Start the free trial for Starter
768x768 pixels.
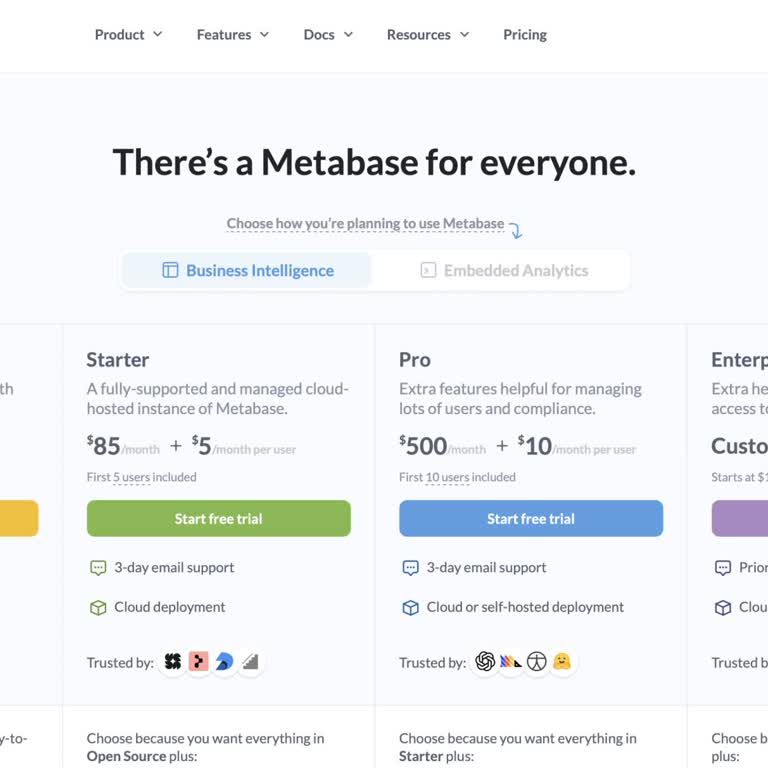[218, 519]
